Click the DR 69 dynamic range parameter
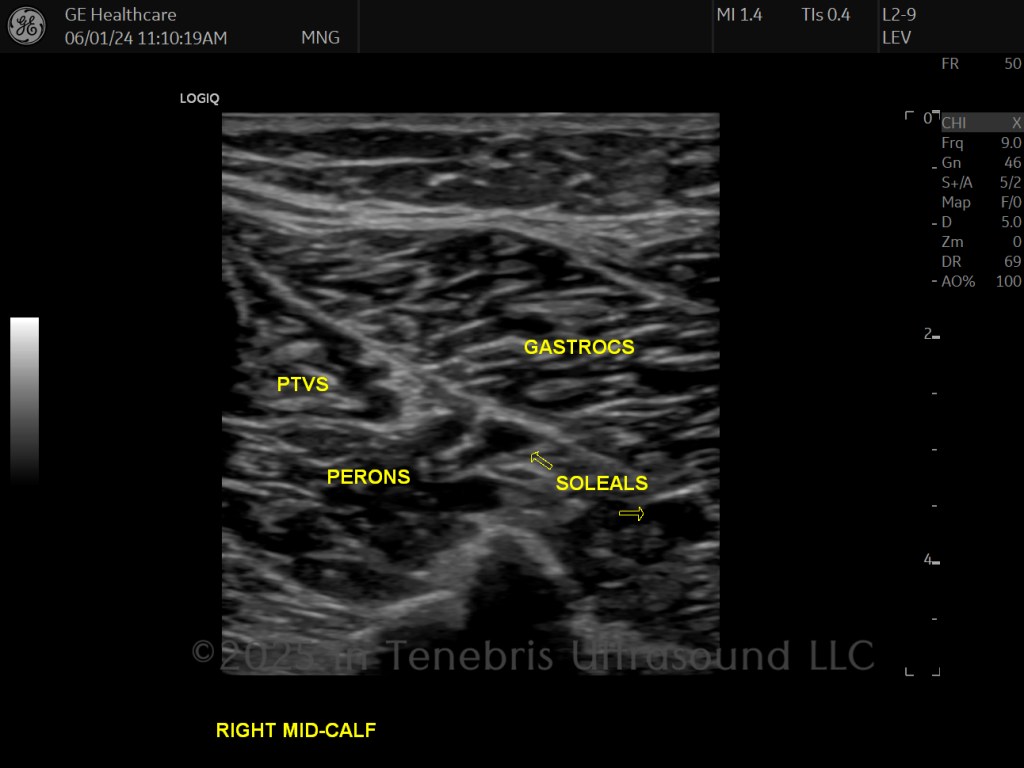1024x768 pixels. [981, 262]
